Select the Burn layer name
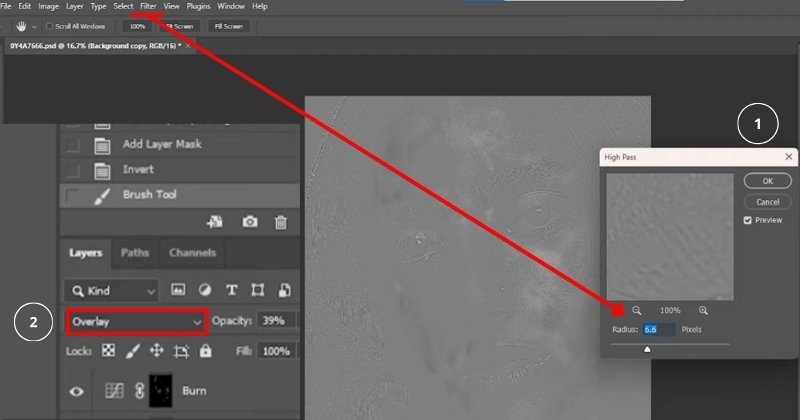The width and height of the screenshot is (800, 420). click(x=194, y=391)
